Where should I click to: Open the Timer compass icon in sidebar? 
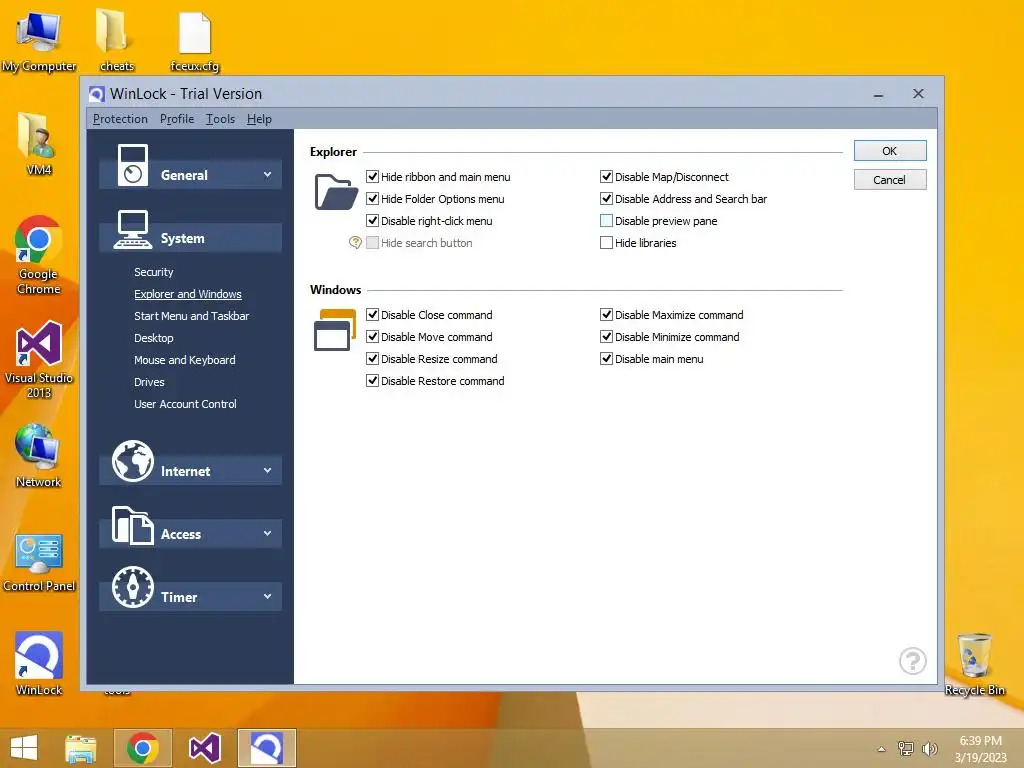point(133,586)
